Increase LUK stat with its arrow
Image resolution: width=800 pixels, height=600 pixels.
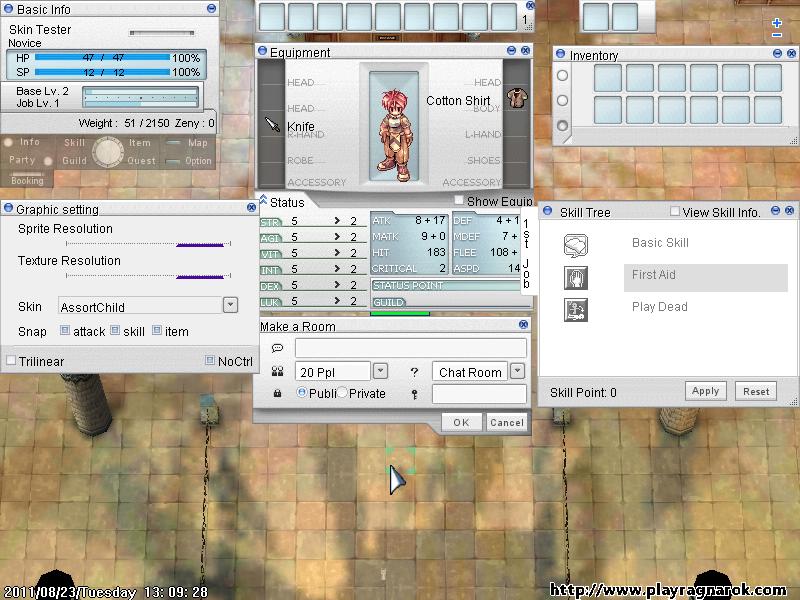337,301
